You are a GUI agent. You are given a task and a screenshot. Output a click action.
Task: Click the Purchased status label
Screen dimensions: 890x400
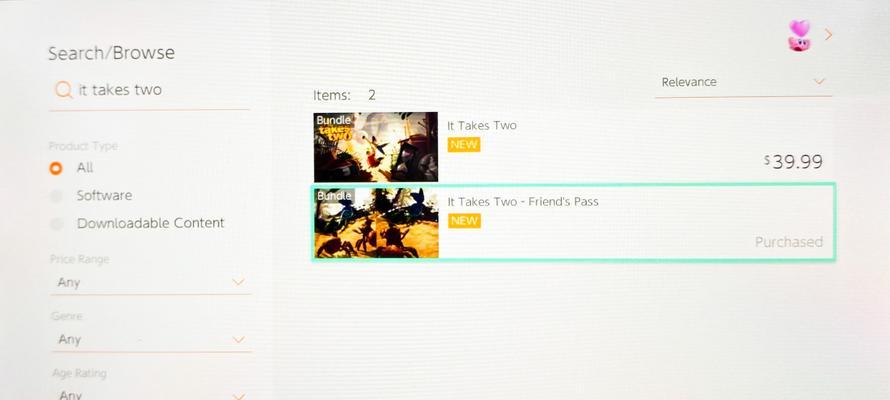pos(788,242)
